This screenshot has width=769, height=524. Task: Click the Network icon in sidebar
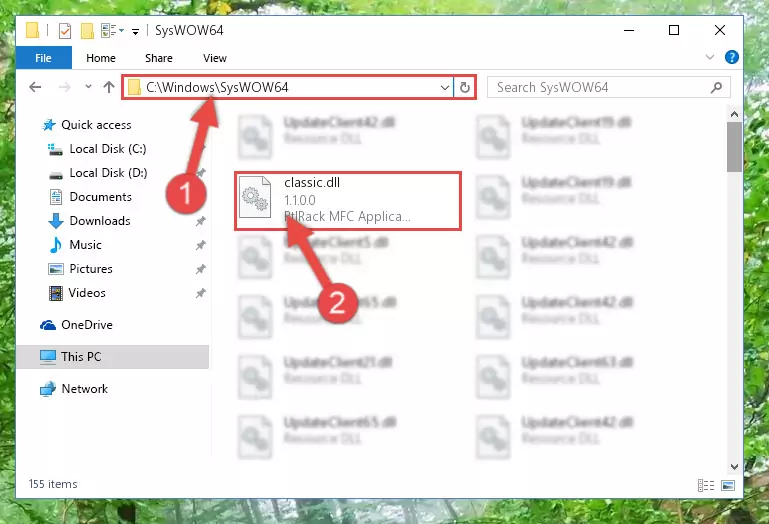(48, 389)
